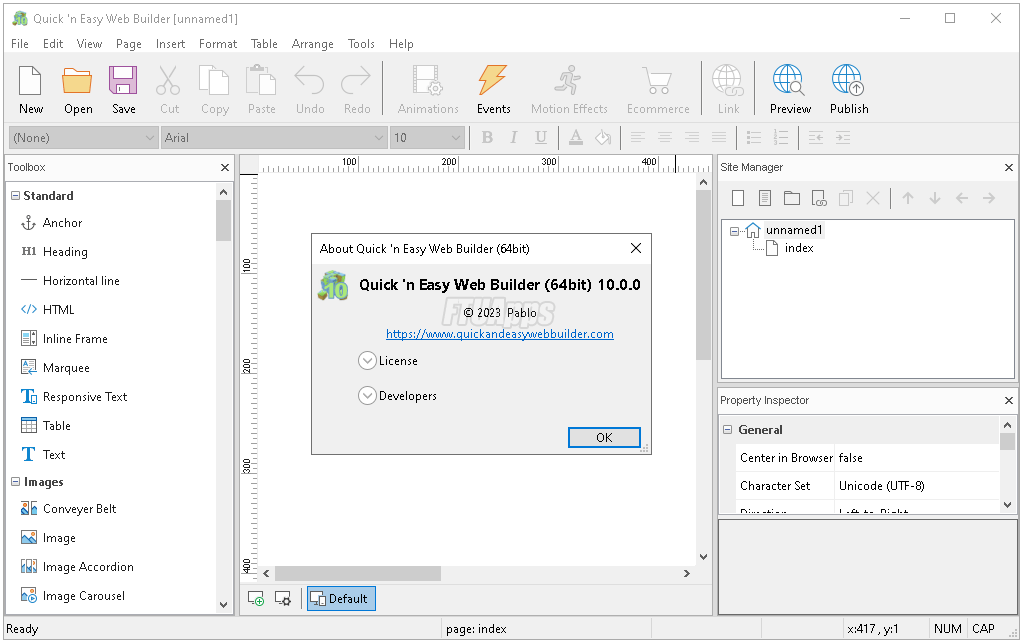Save the project using Save icon
The height and width of the screenshot is (642, 1024).
[x=123, y=89]
